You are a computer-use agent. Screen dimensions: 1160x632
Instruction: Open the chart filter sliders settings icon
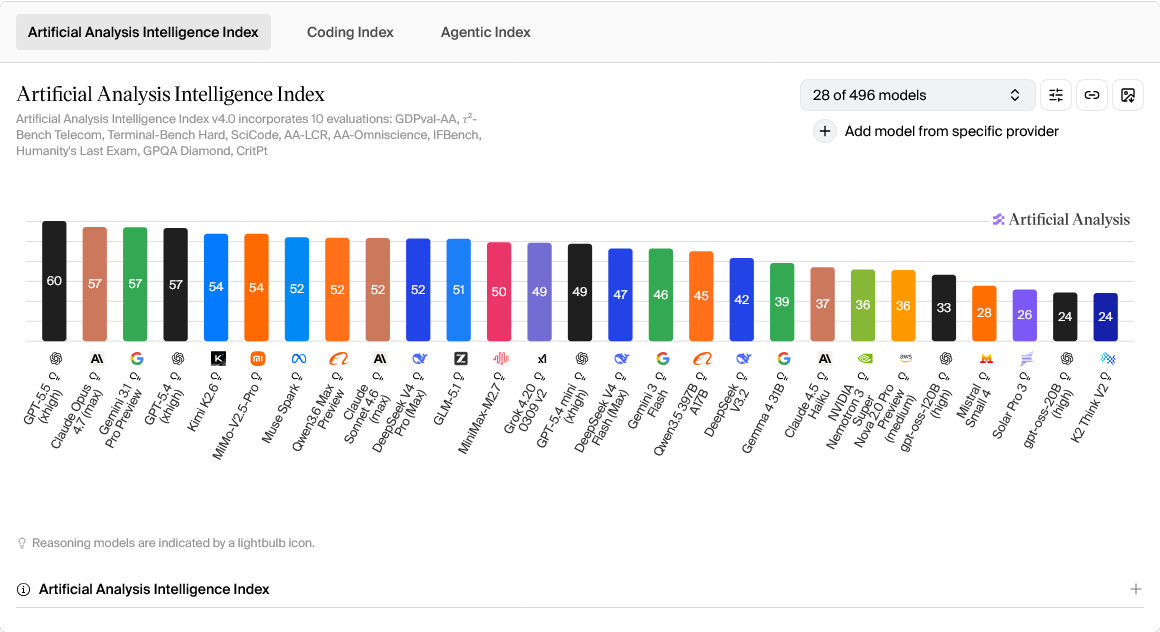pyautogui.click(x=1056, y=95)
